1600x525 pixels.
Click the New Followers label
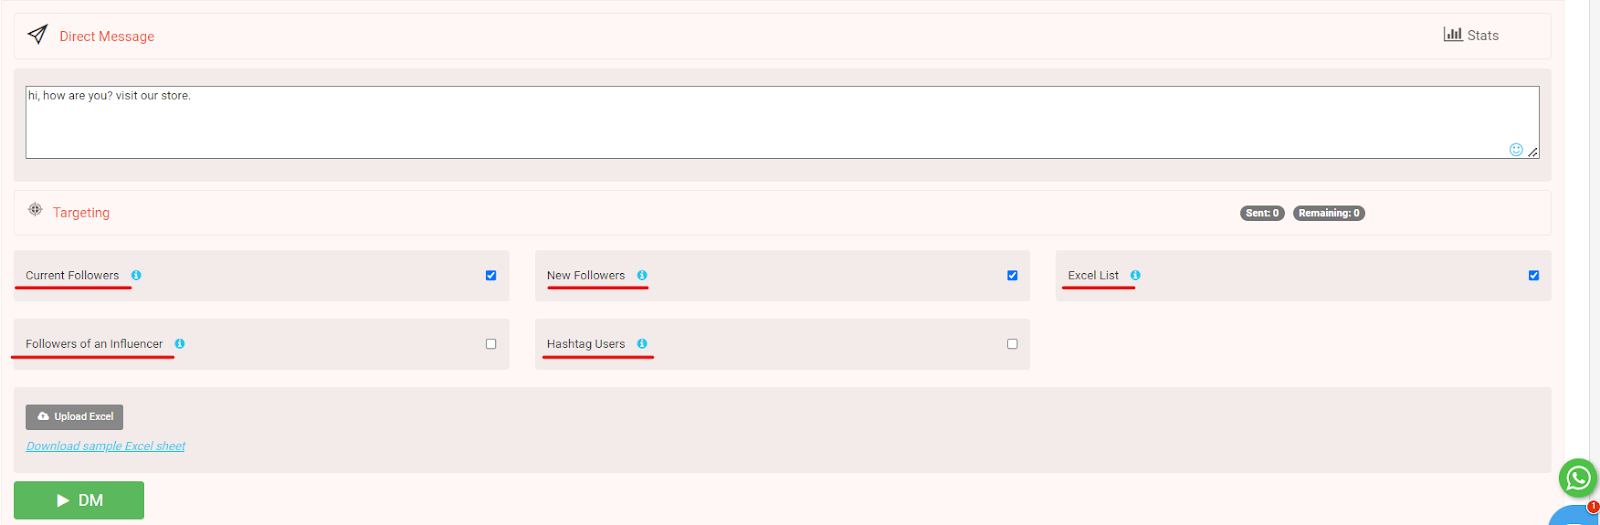pyautogui.click(x=586, y=275)
